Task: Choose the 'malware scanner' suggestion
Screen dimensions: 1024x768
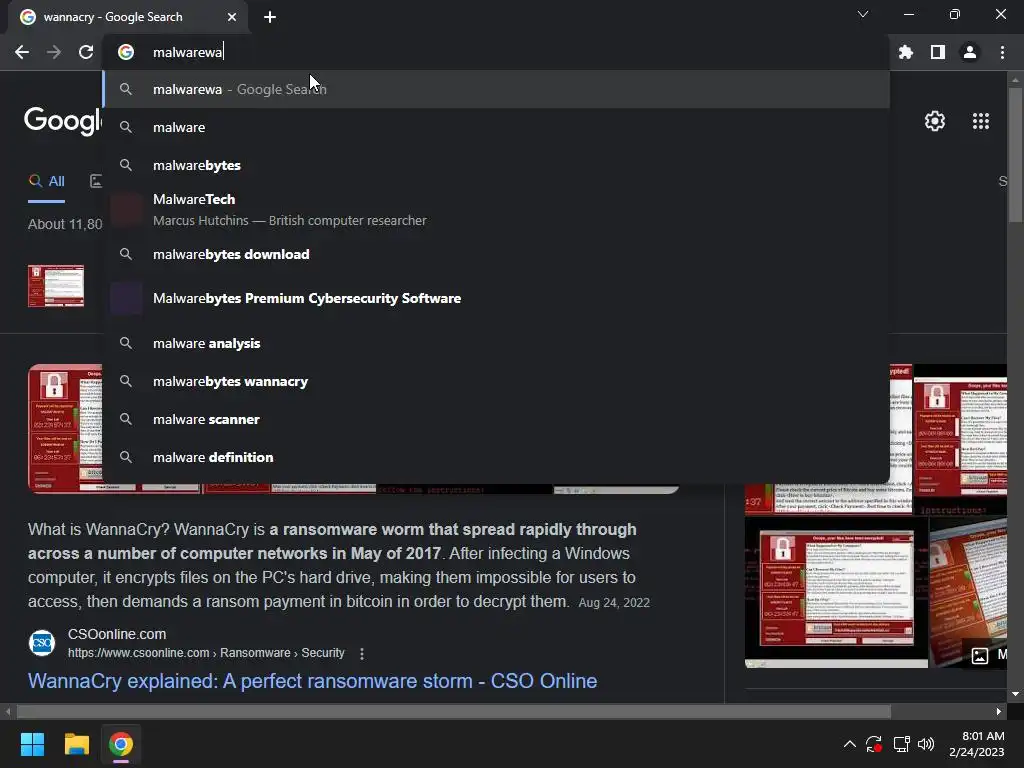Action: (496, 419)
